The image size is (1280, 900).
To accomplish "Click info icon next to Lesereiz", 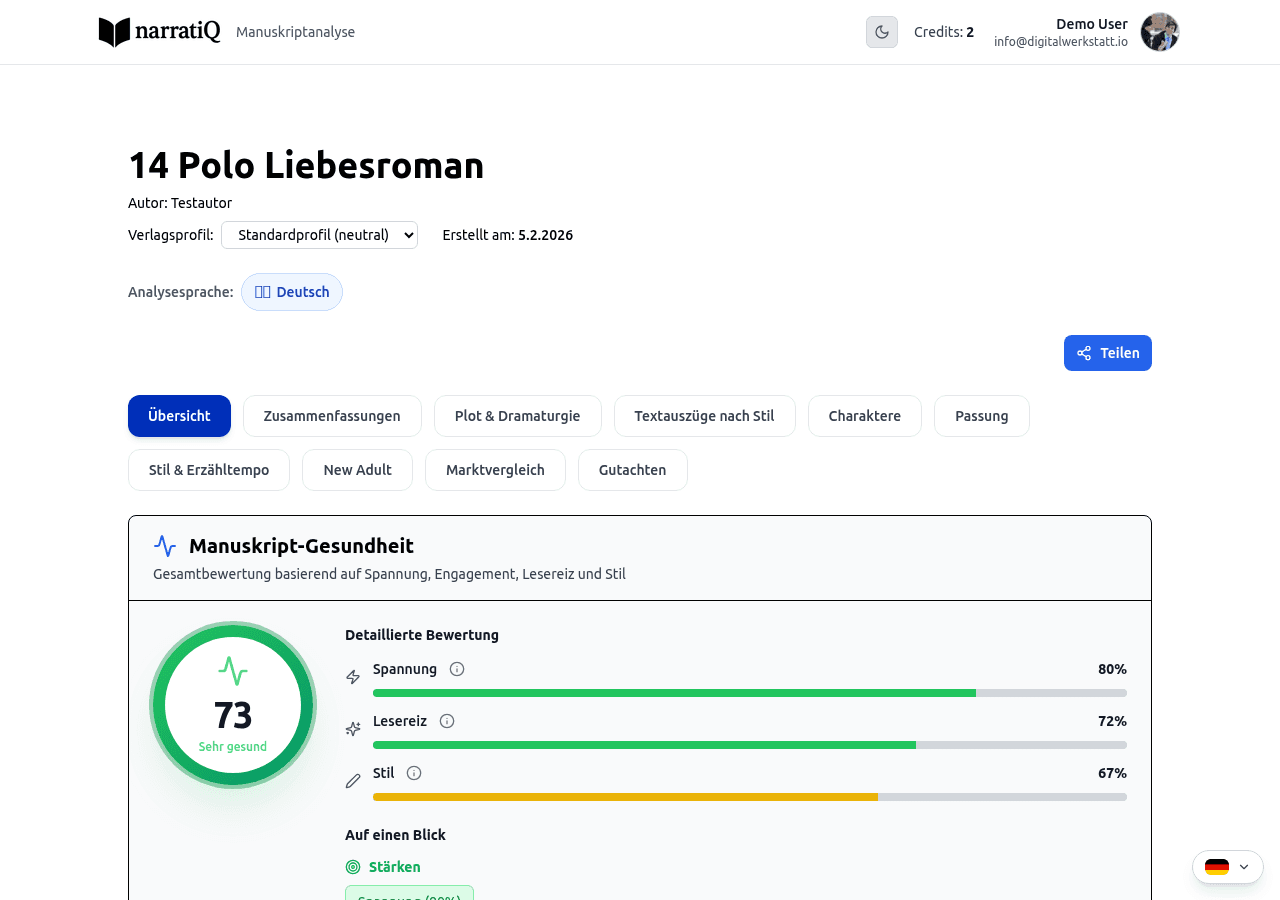I will point(447,721).
